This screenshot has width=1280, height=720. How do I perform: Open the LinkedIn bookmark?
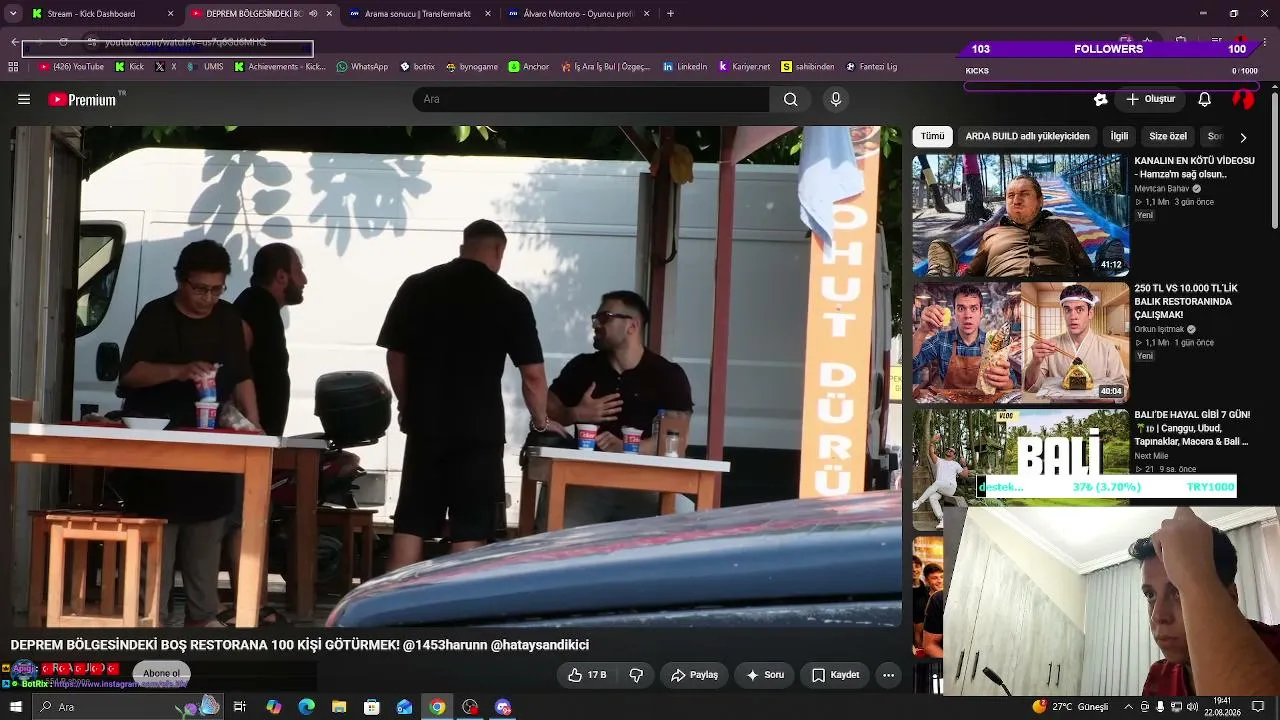(685, 67)
